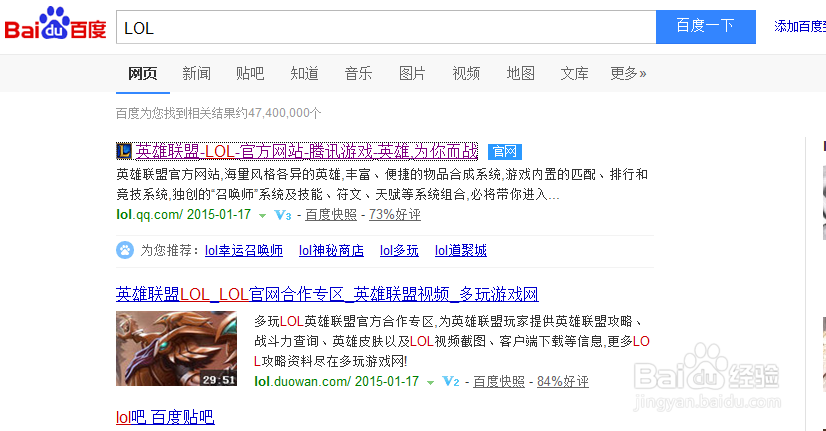Click the Baidu logo

(x=55, y=25)
